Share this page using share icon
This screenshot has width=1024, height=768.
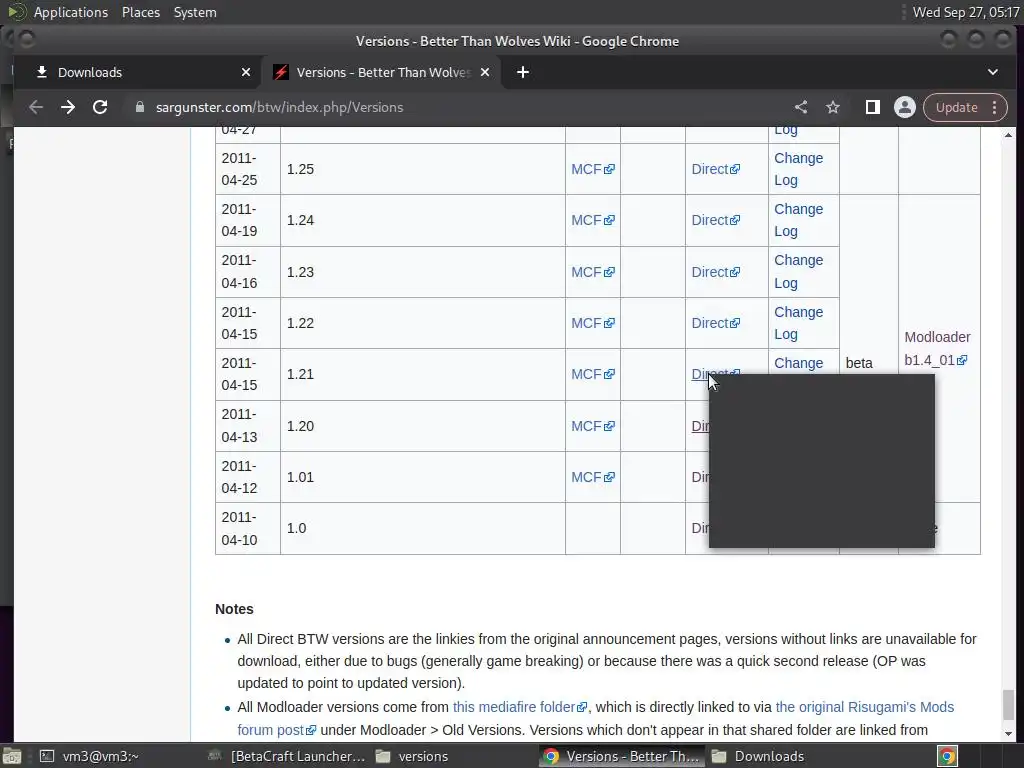click(801, 107)
